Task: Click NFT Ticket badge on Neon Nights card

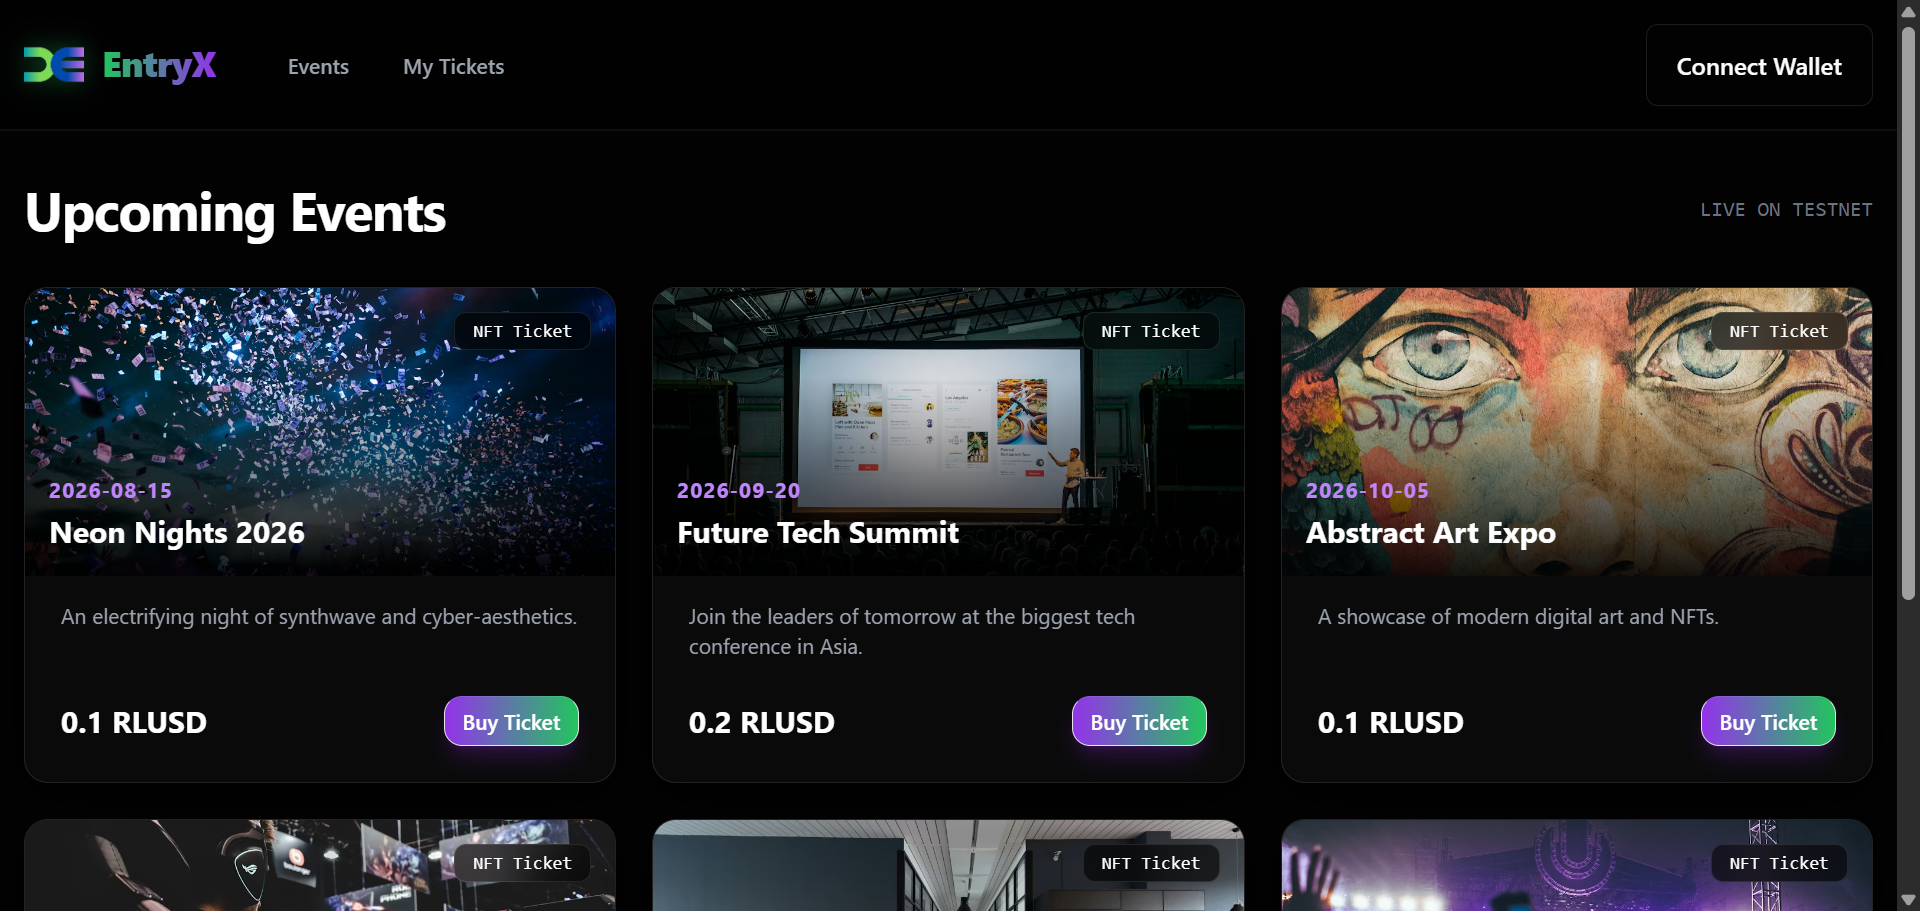Action: tap(522, 331)
